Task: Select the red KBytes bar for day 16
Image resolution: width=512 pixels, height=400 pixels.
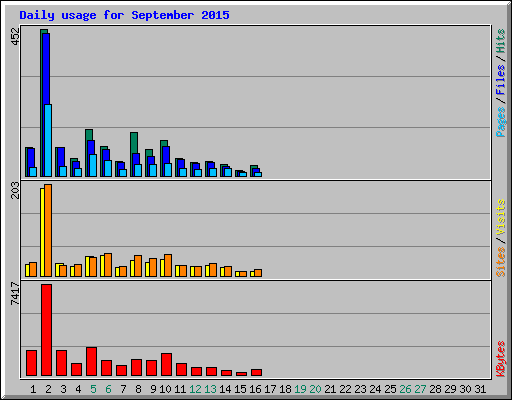Action: [x=256, y=372]
